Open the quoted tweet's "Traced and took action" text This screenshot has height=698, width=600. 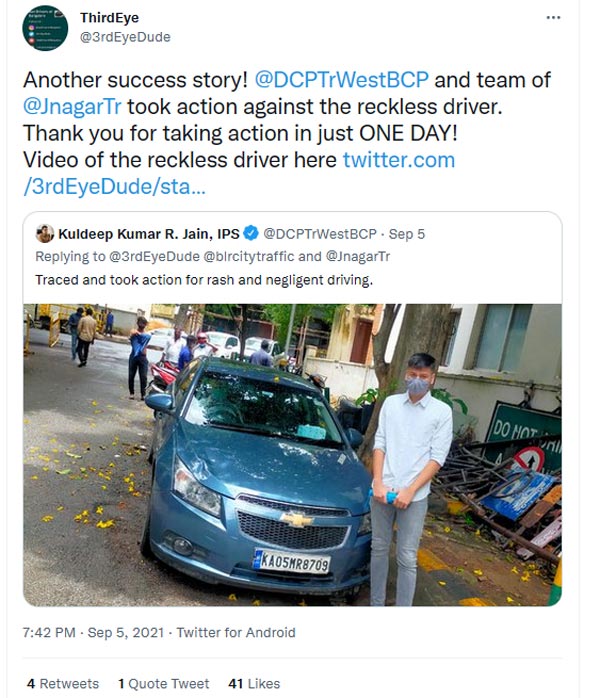click(203, 279)
